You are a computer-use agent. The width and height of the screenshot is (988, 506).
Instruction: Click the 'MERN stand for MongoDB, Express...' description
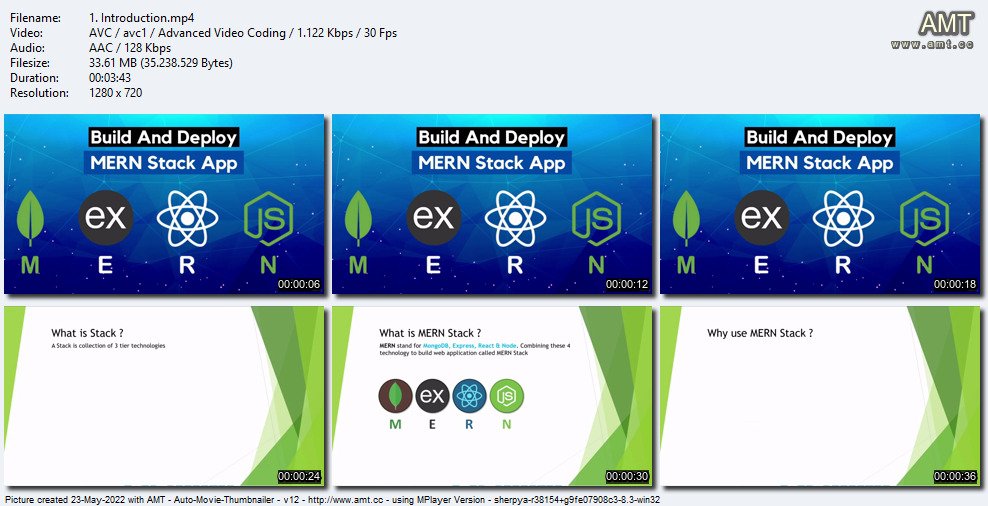click(474, 350)
